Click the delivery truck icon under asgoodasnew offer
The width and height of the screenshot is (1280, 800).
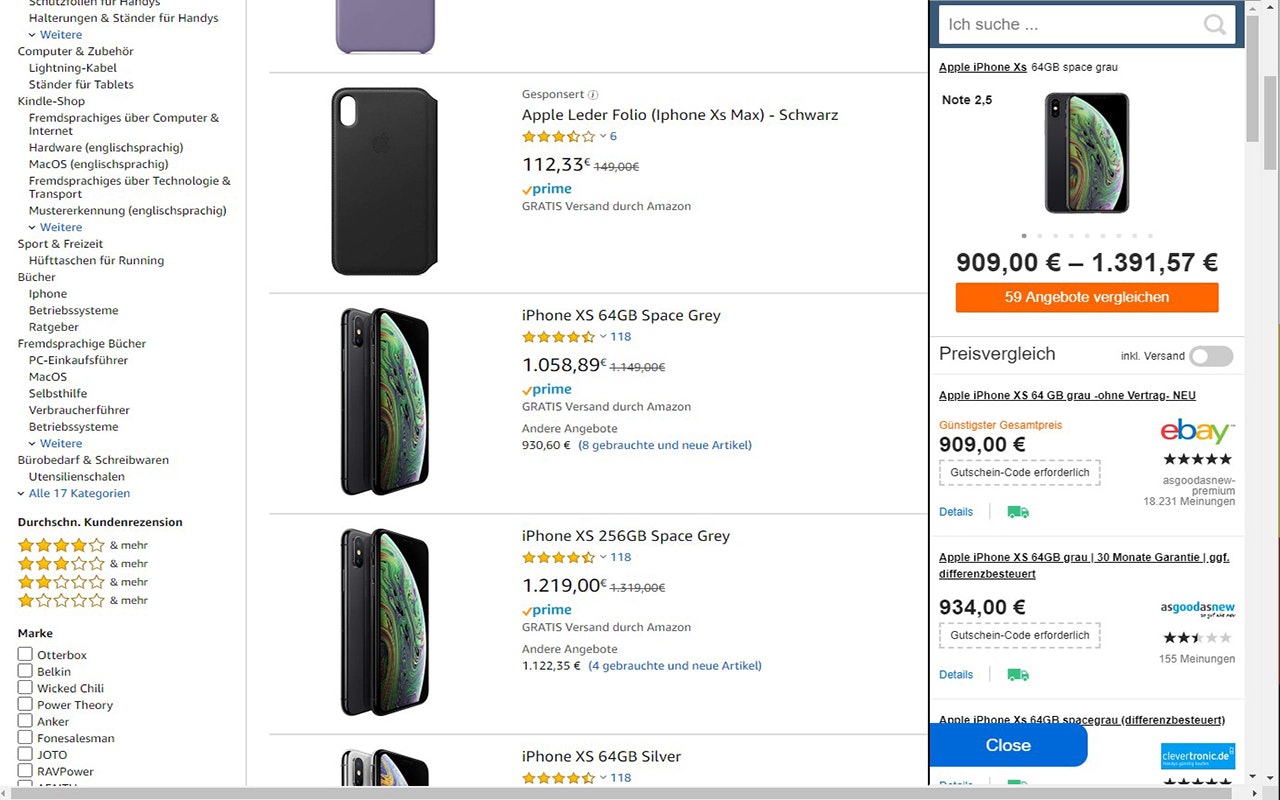pyautogui.click(x=1018, y=675)
